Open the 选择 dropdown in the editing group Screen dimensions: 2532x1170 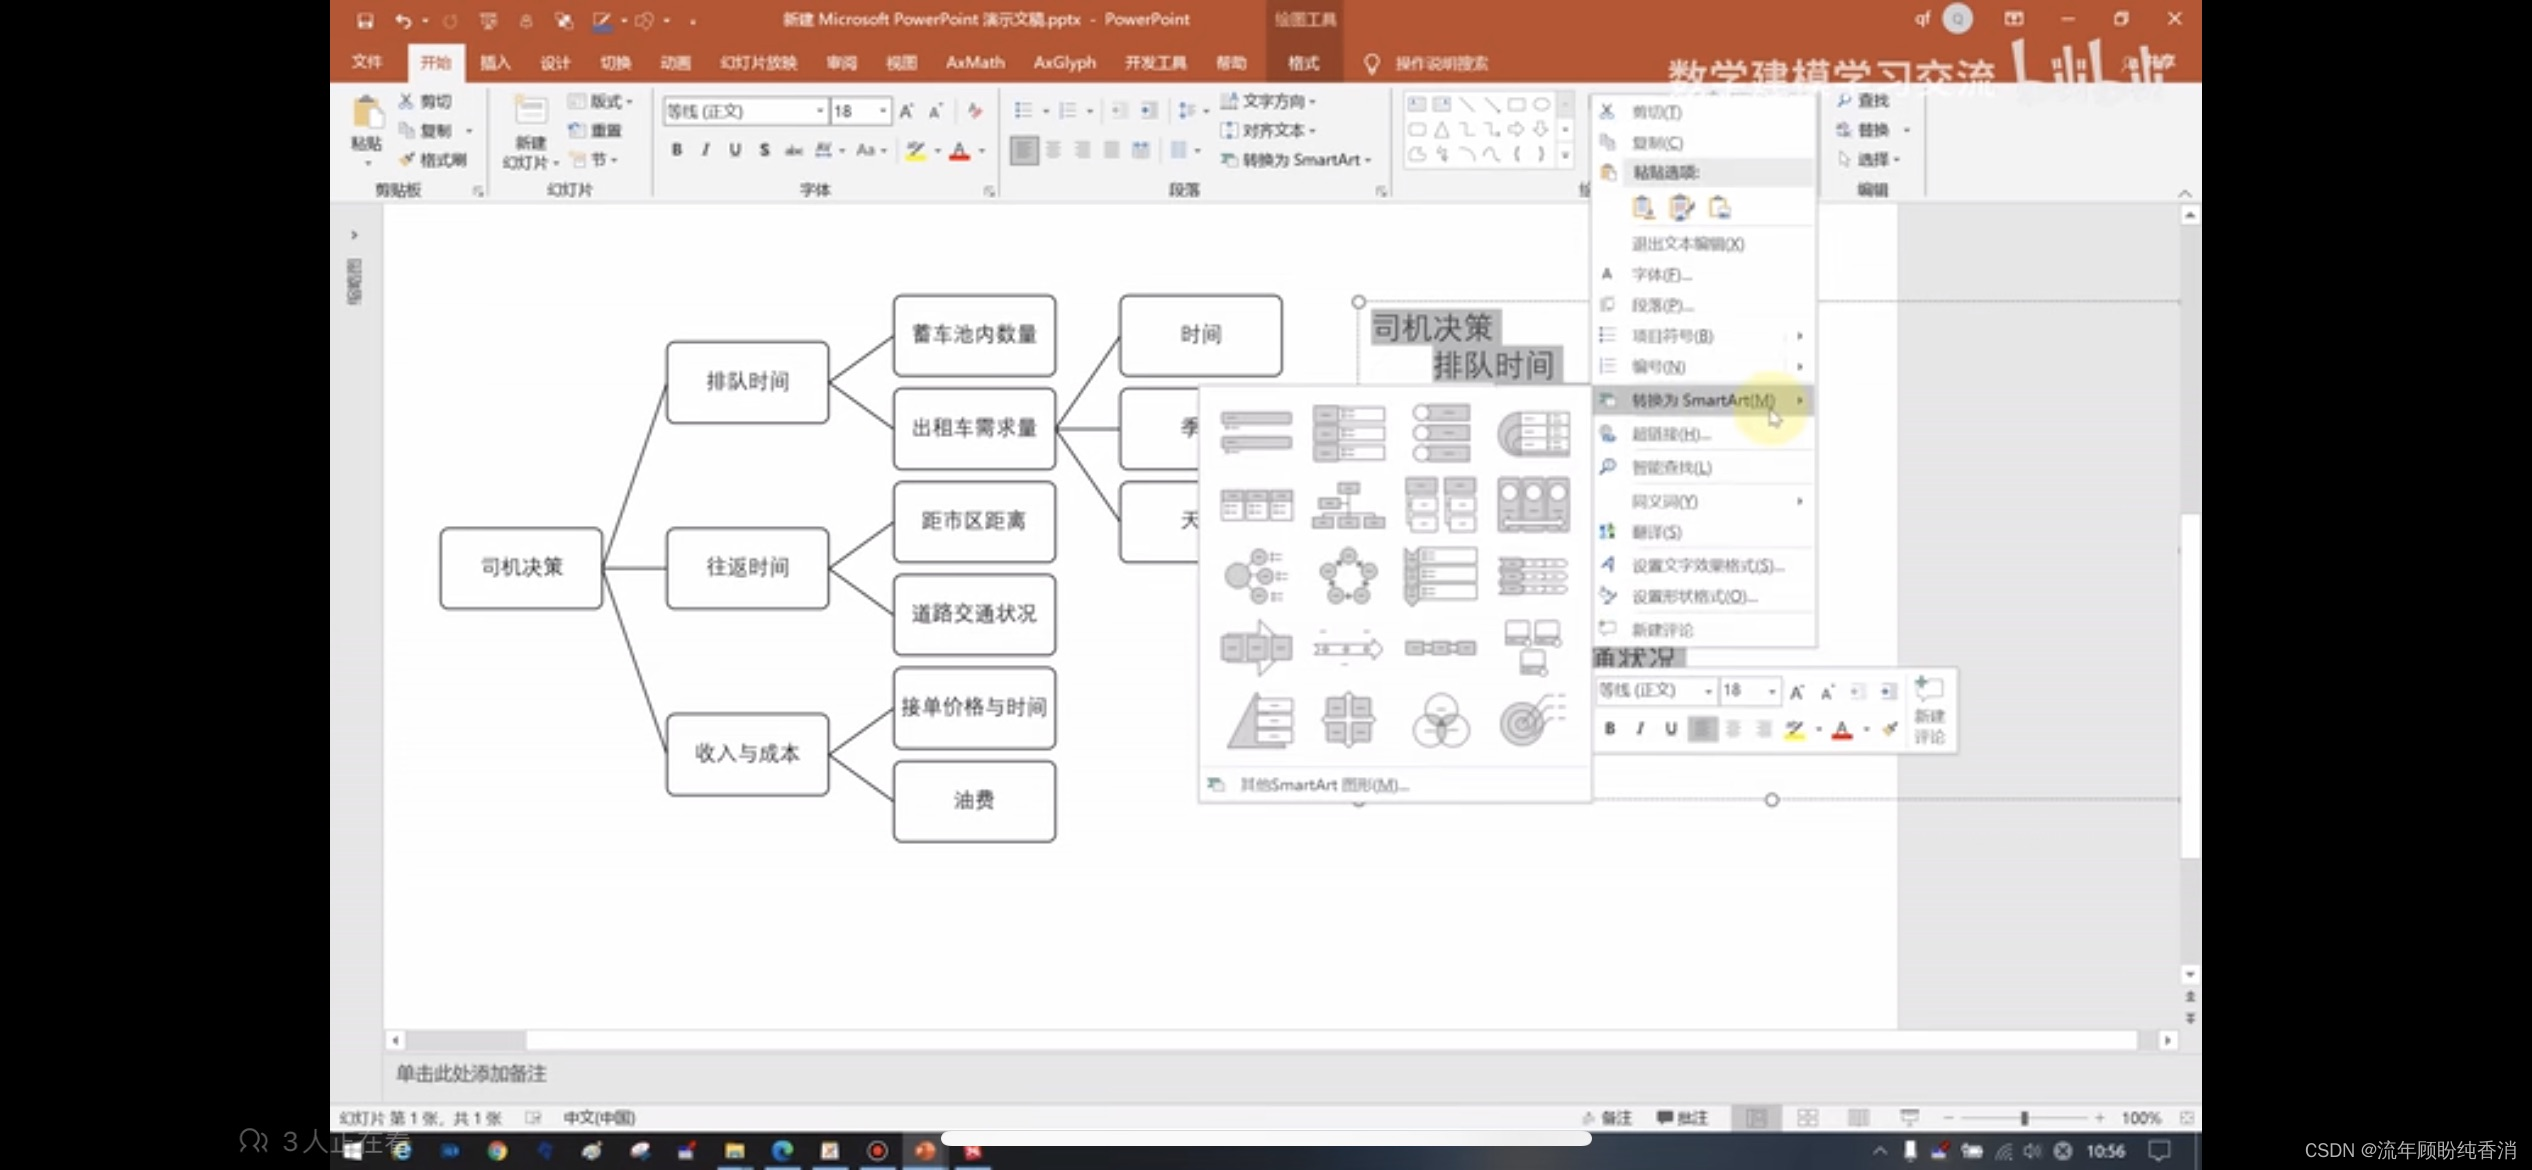click(x=1868, y=159)
